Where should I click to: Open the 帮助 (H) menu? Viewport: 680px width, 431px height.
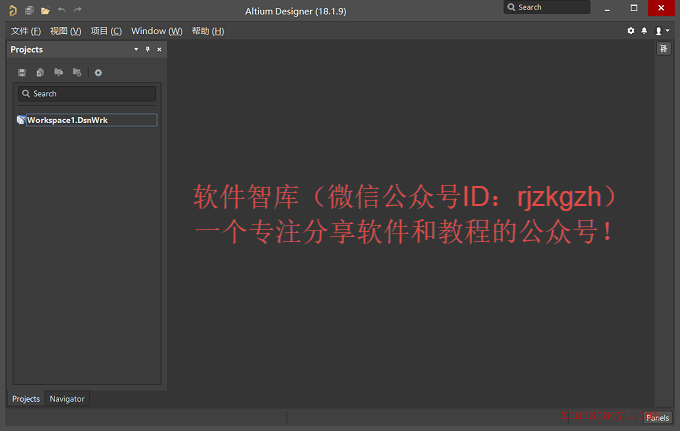pyautogui.click(x=208, y=31)
